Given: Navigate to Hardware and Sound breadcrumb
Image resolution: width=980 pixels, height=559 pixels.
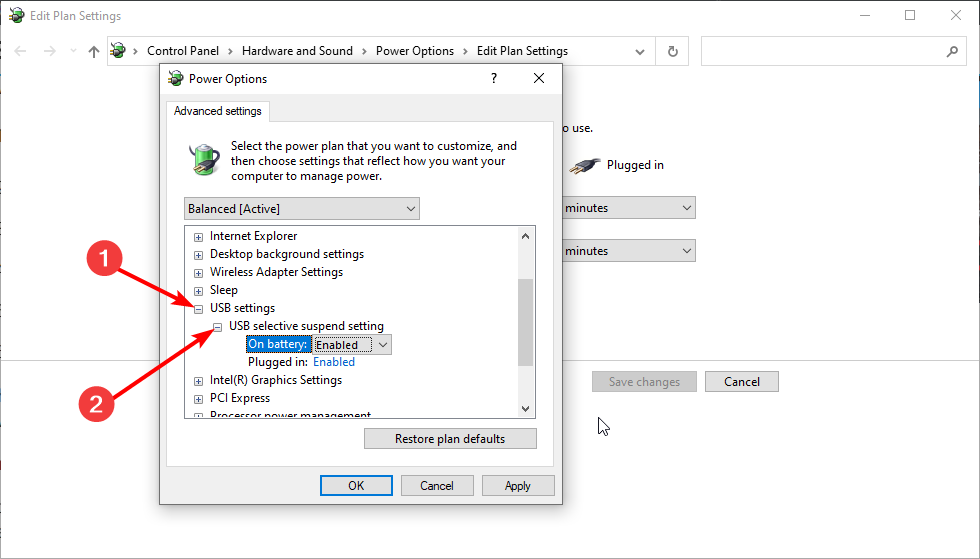Looking at the screenshot, I should 297,51.
